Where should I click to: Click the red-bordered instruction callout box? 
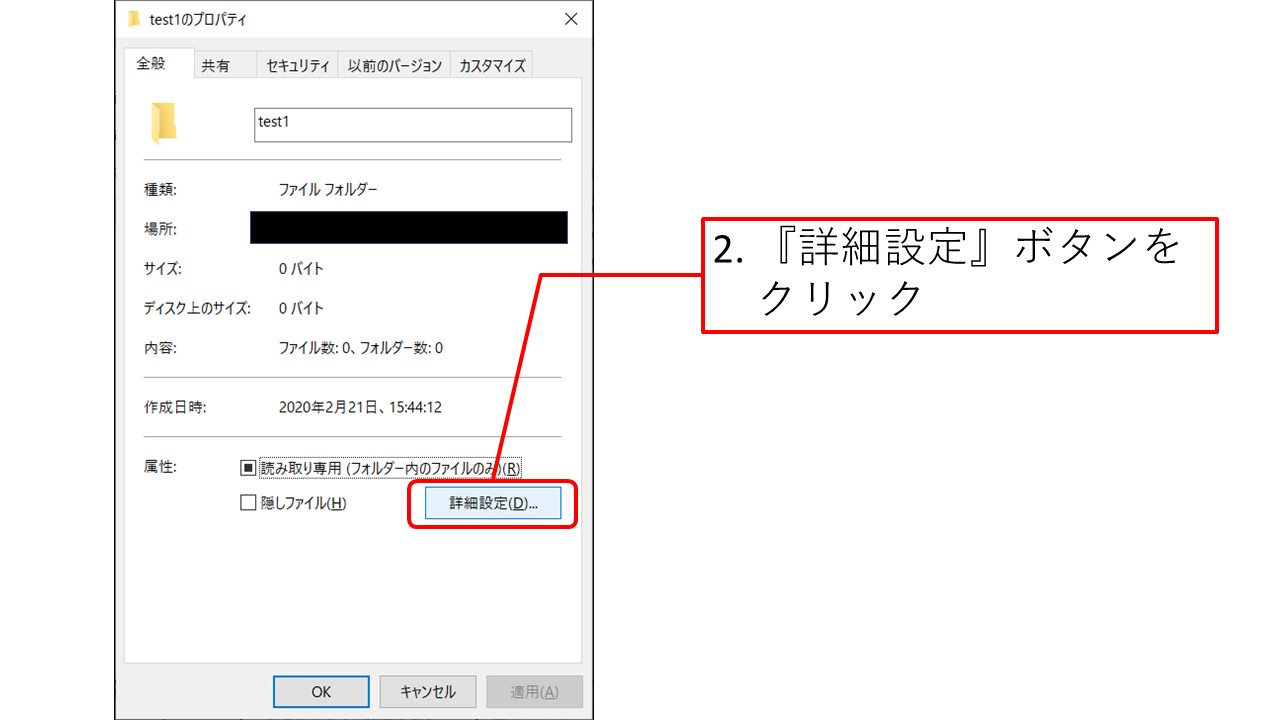point(959,275)
